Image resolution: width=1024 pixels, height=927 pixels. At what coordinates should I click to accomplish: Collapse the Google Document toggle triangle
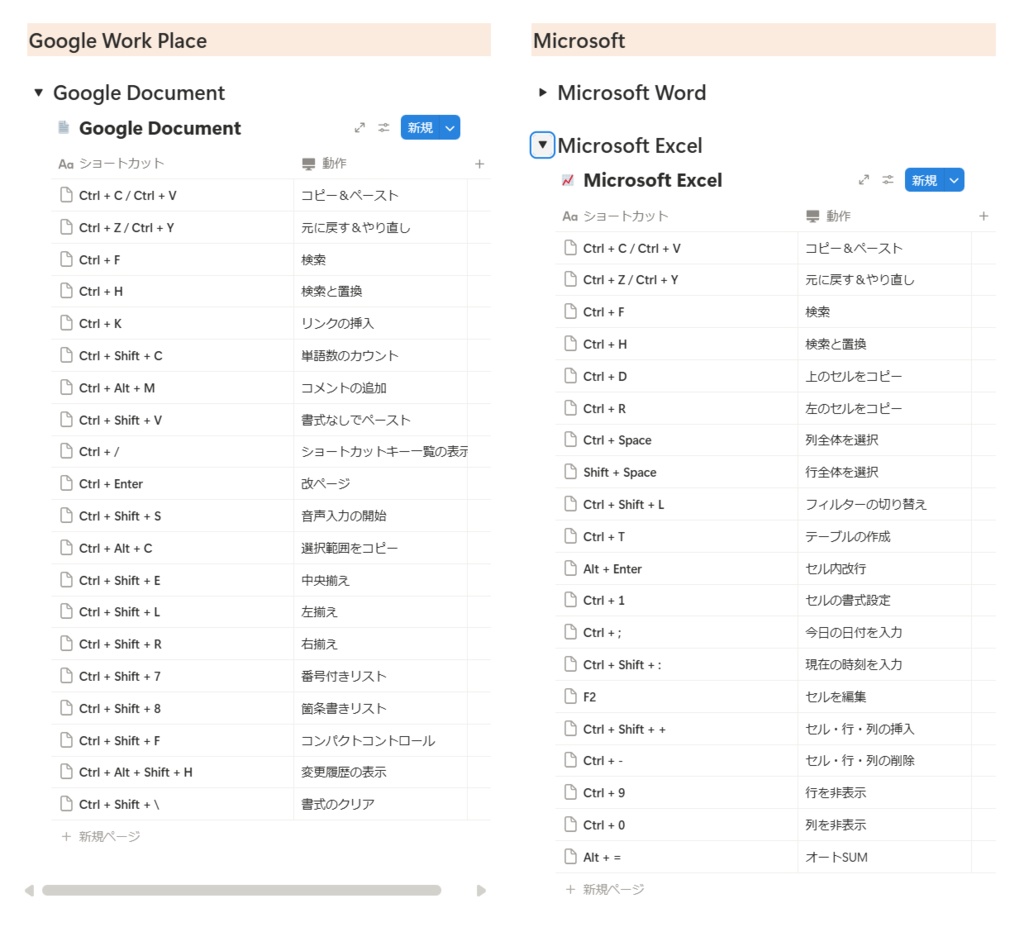point(37,92)
